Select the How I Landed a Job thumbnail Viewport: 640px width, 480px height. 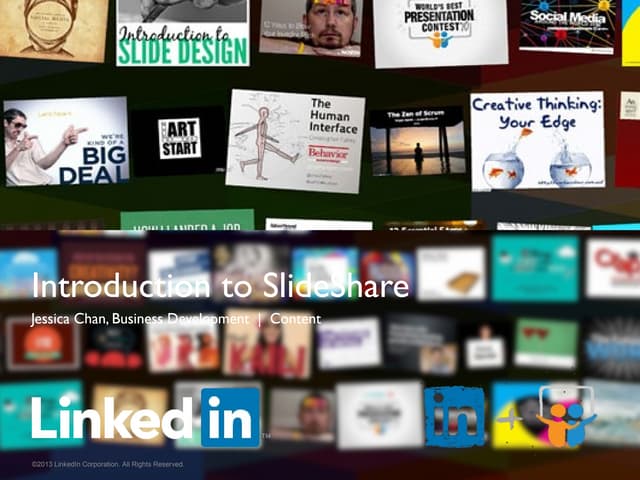tap(187, 220)
